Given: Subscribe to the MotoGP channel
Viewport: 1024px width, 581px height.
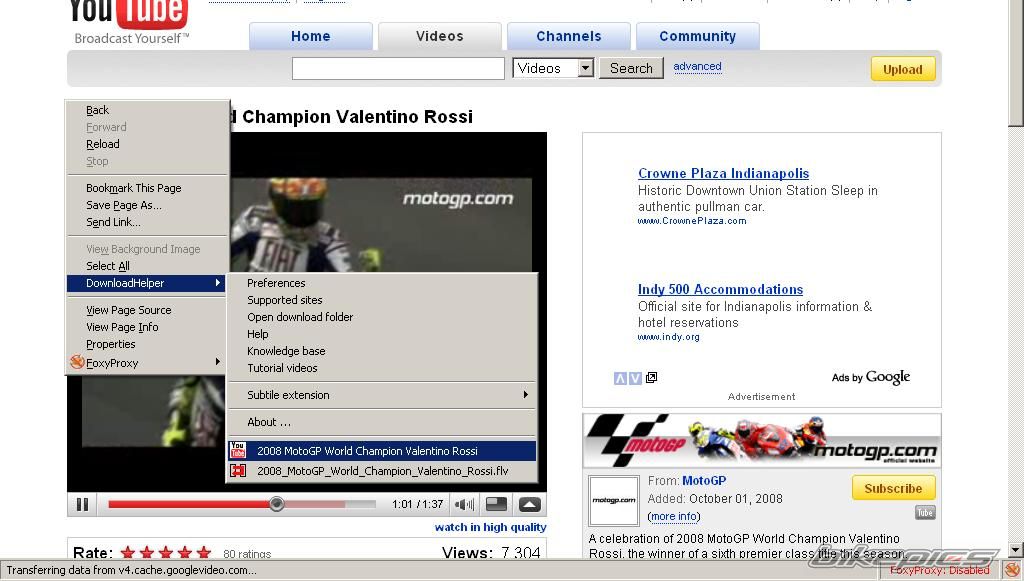Looking at the screenshot, I should tap(893, 488).
